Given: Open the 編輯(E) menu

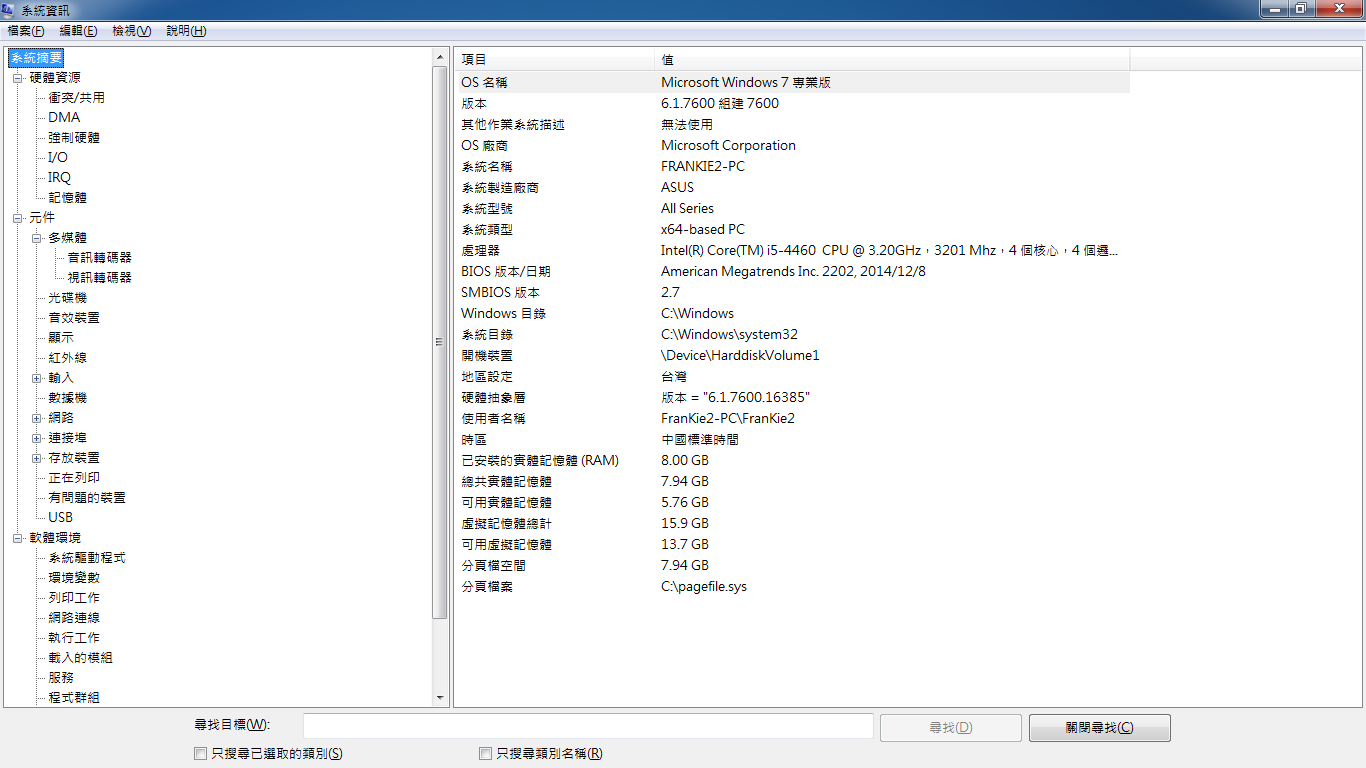Looking at the screenshot, I should pyautogui.click(x=78, y=31).
